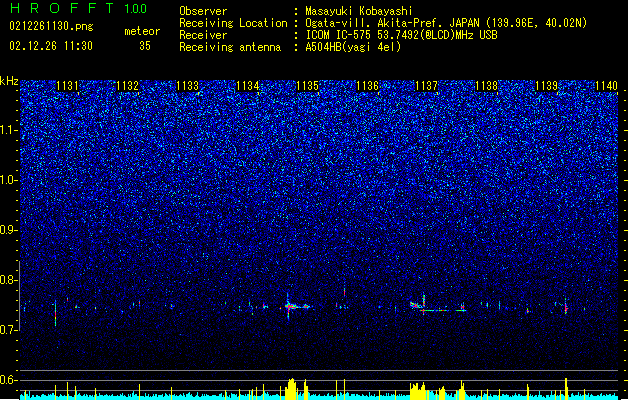
Task: Click the 0.9 frequency axis label
Action: [8, 230]
